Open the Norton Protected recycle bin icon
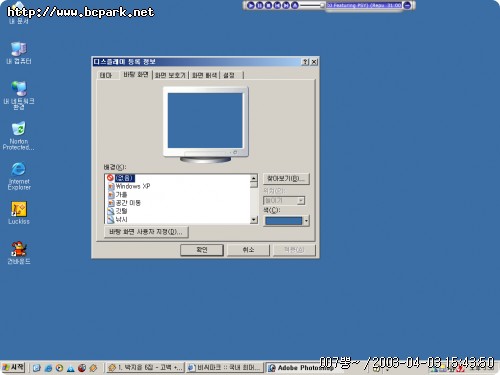Viewport: 500px width, 375px height. coord(18,135)
